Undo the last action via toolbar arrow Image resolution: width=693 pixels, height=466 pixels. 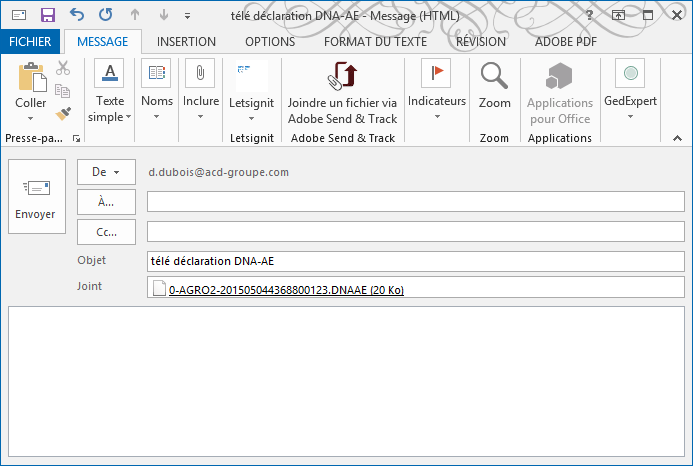(x=77, y=15)
